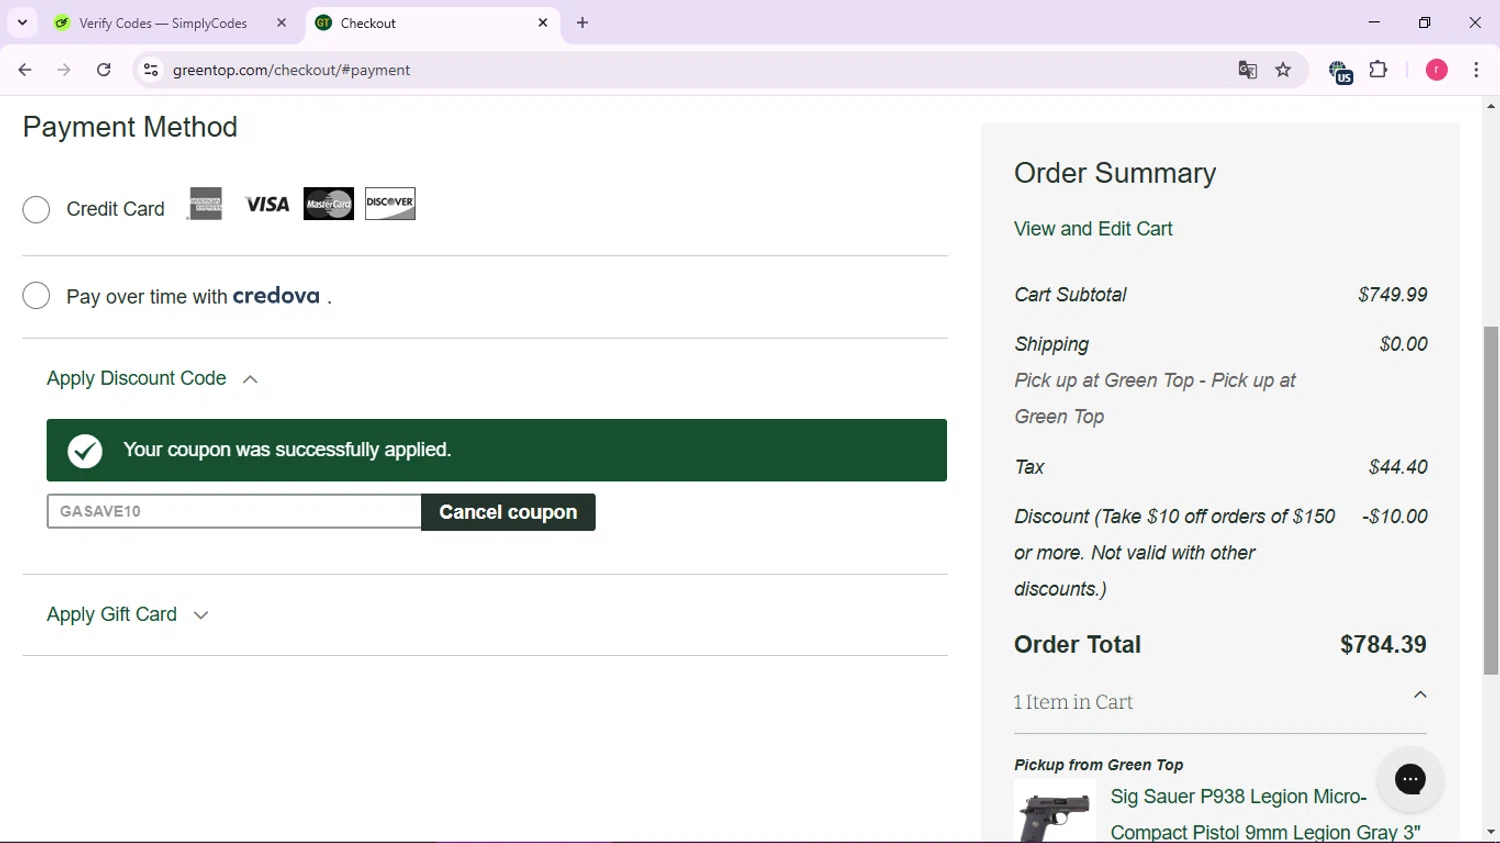Screen dimensions: 1500x843
Task: Click the discount amount -$10.00
Action: (1394, 517)
